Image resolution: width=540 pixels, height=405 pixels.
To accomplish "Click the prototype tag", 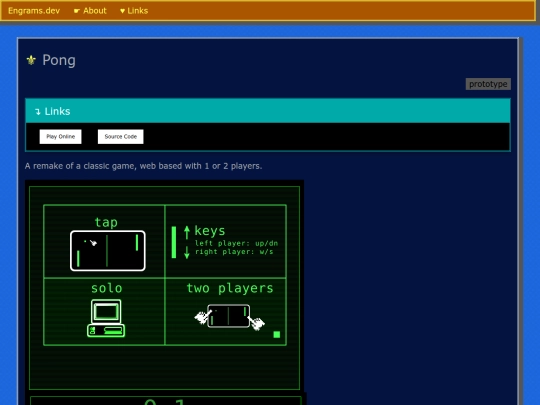I will (x=488, y=84).
